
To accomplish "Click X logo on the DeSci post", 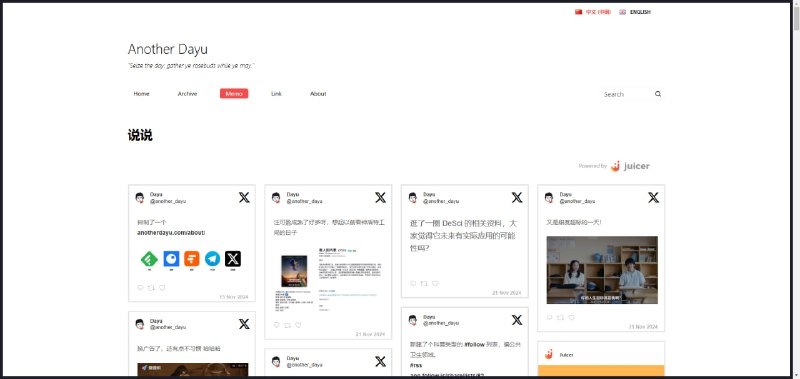I will pos(517,197).
